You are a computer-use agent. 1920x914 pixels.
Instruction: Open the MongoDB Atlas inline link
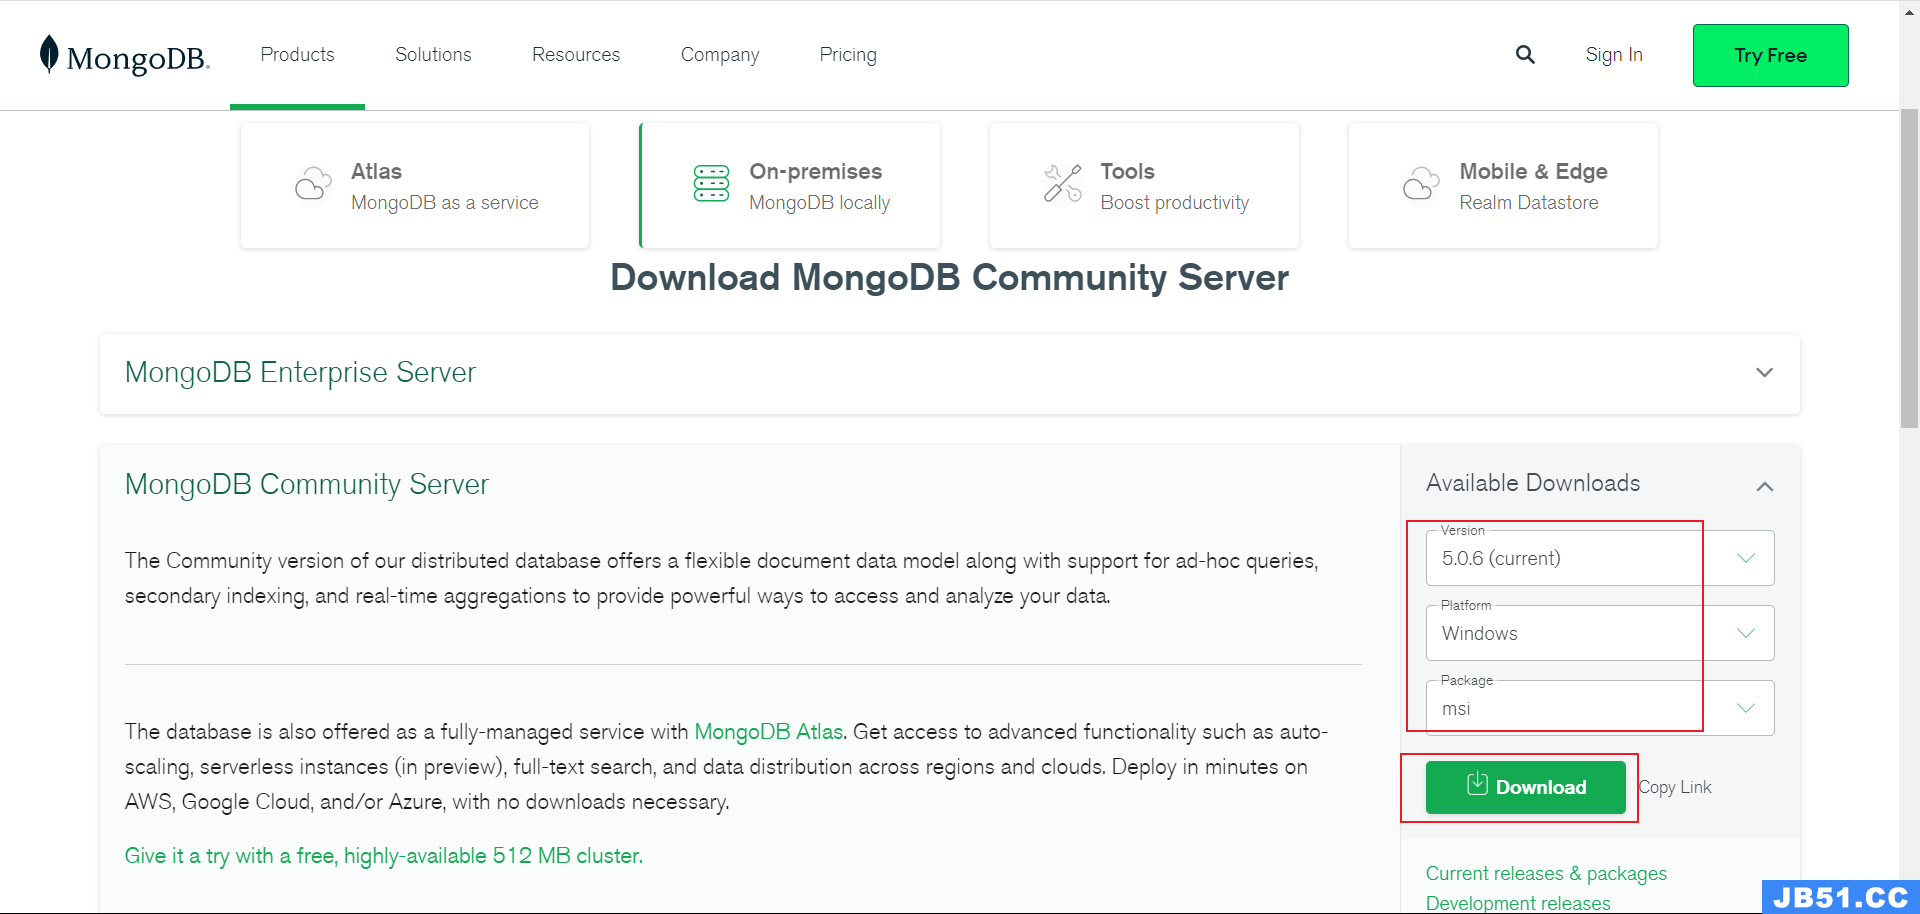pyautogui.click(x=769, y=732)
